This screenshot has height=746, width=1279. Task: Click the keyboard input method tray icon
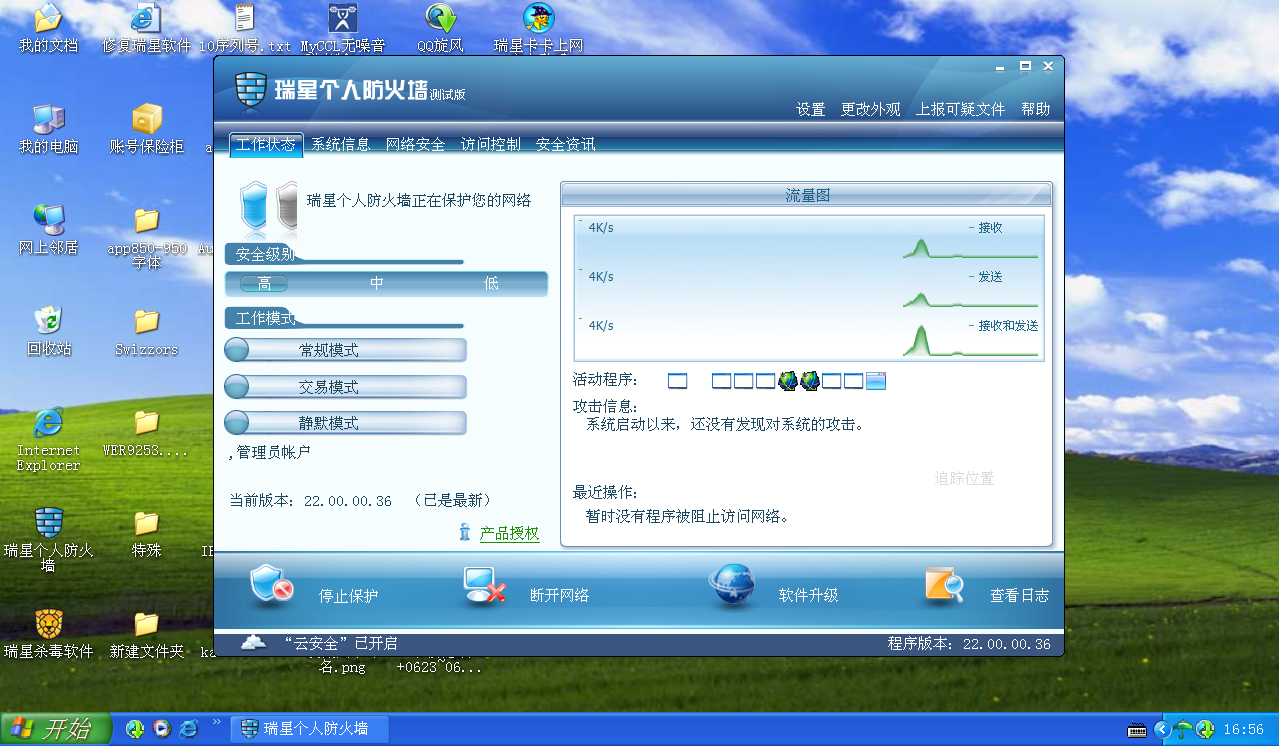1138,729
